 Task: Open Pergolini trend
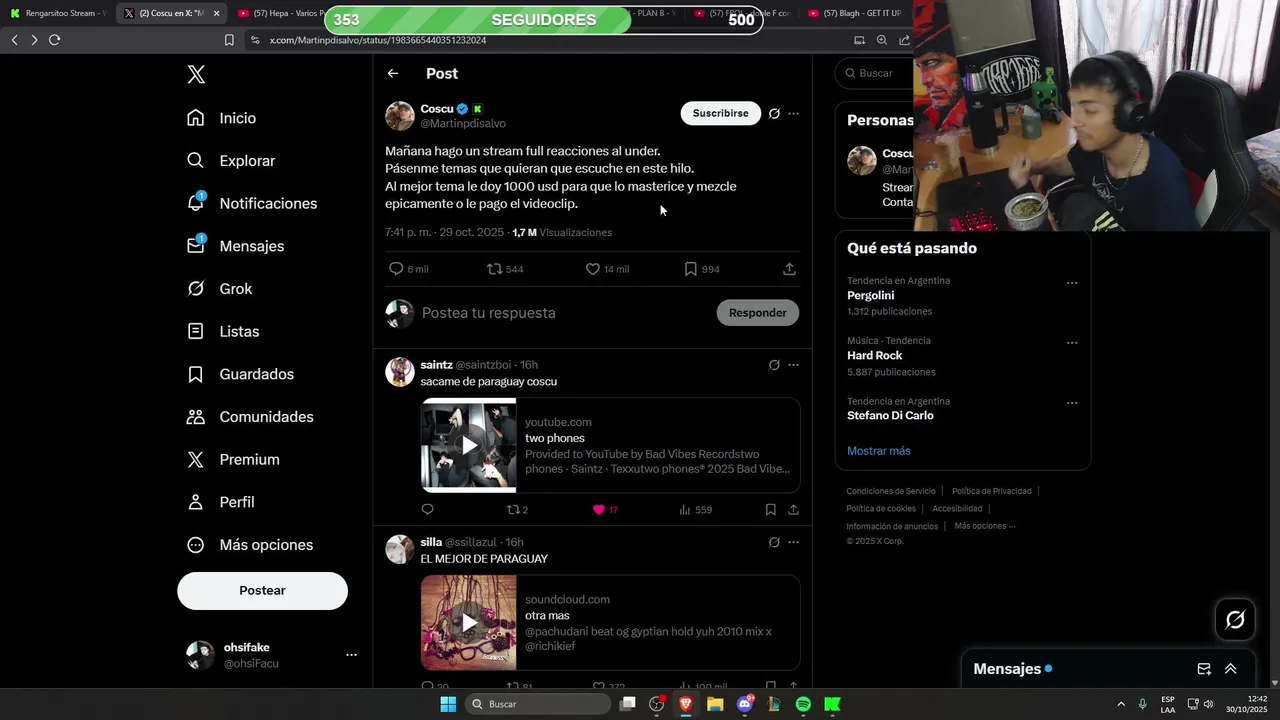(871, 296)
